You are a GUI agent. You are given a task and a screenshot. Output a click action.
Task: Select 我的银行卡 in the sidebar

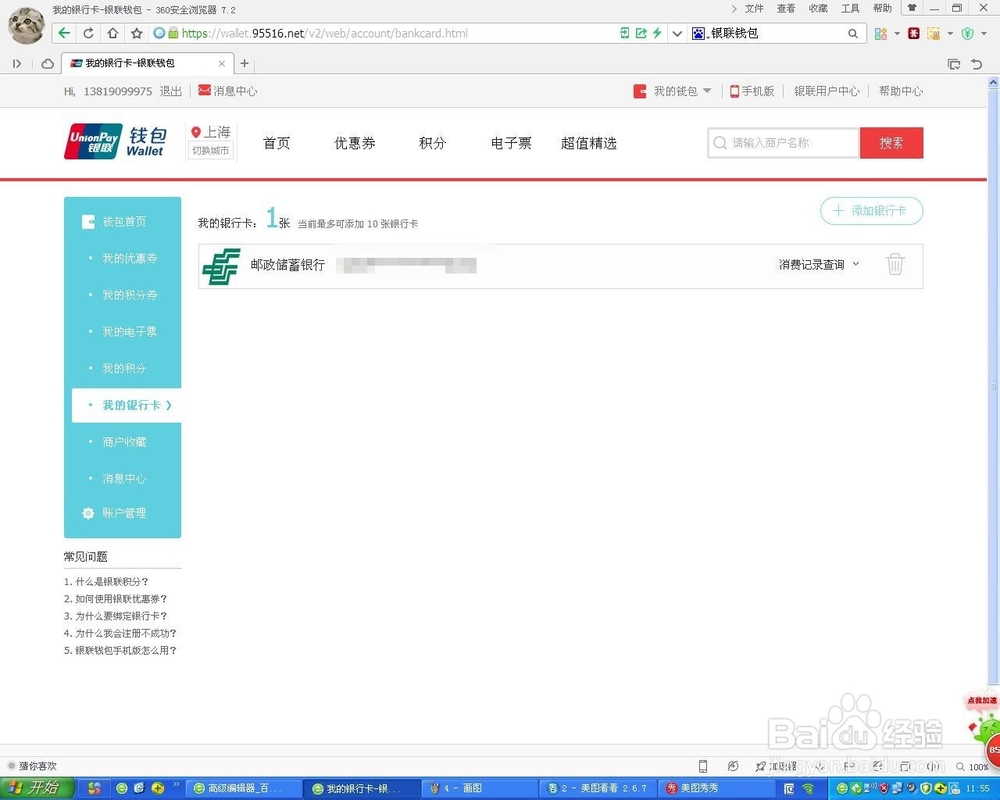(126, 405)
